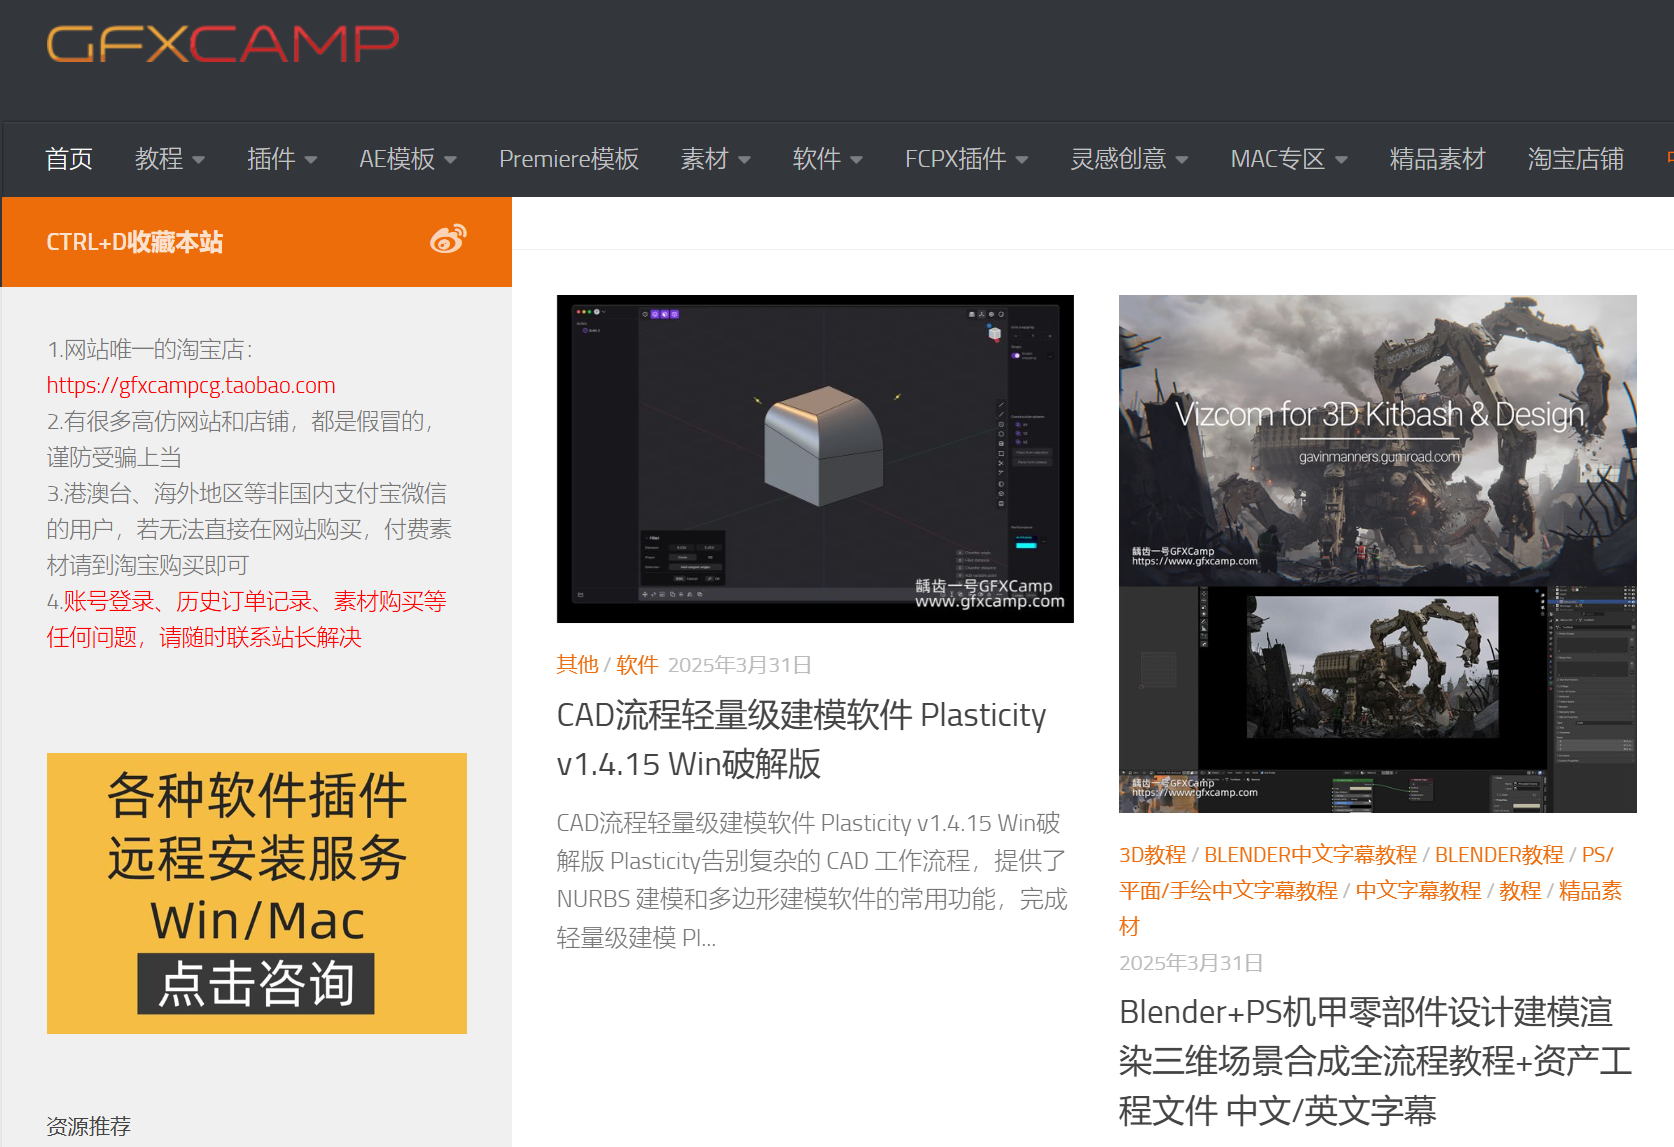
Task: Click the Plasticity article excerpt paragraph
Action: point(812,880)
